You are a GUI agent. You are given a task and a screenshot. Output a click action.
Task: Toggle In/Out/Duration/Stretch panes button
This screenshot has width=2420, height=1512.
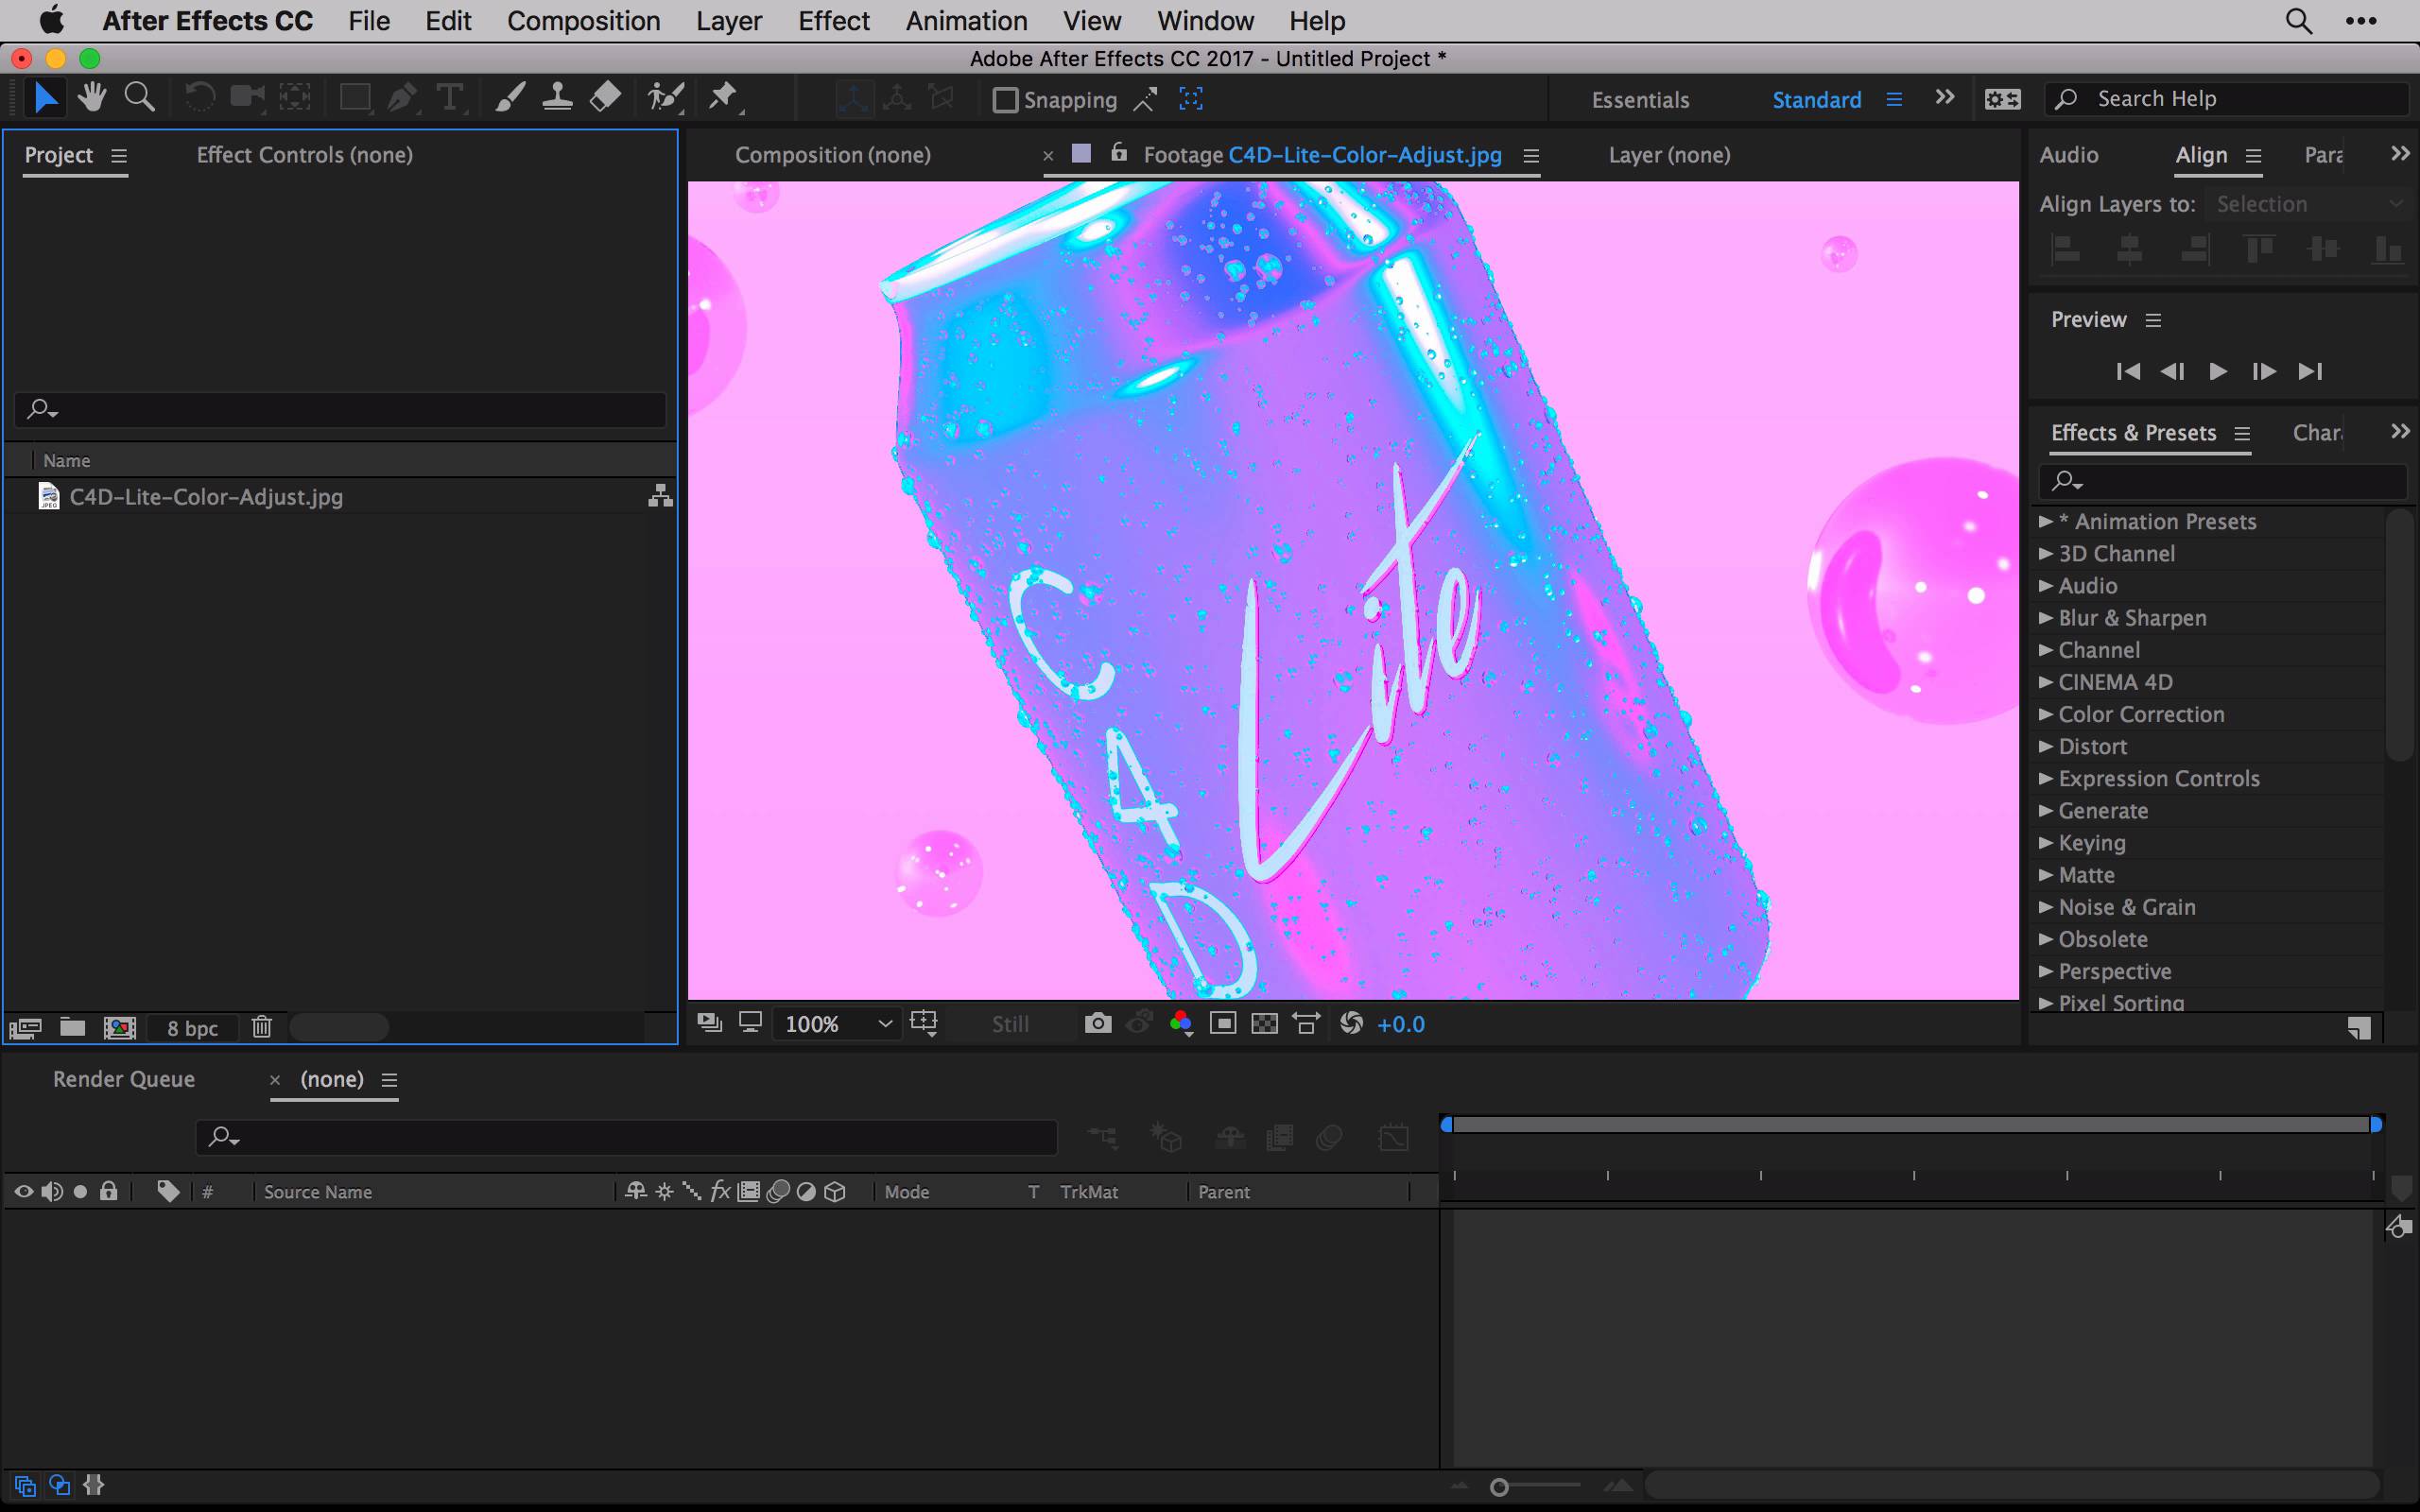click(x=94, y=1485)
